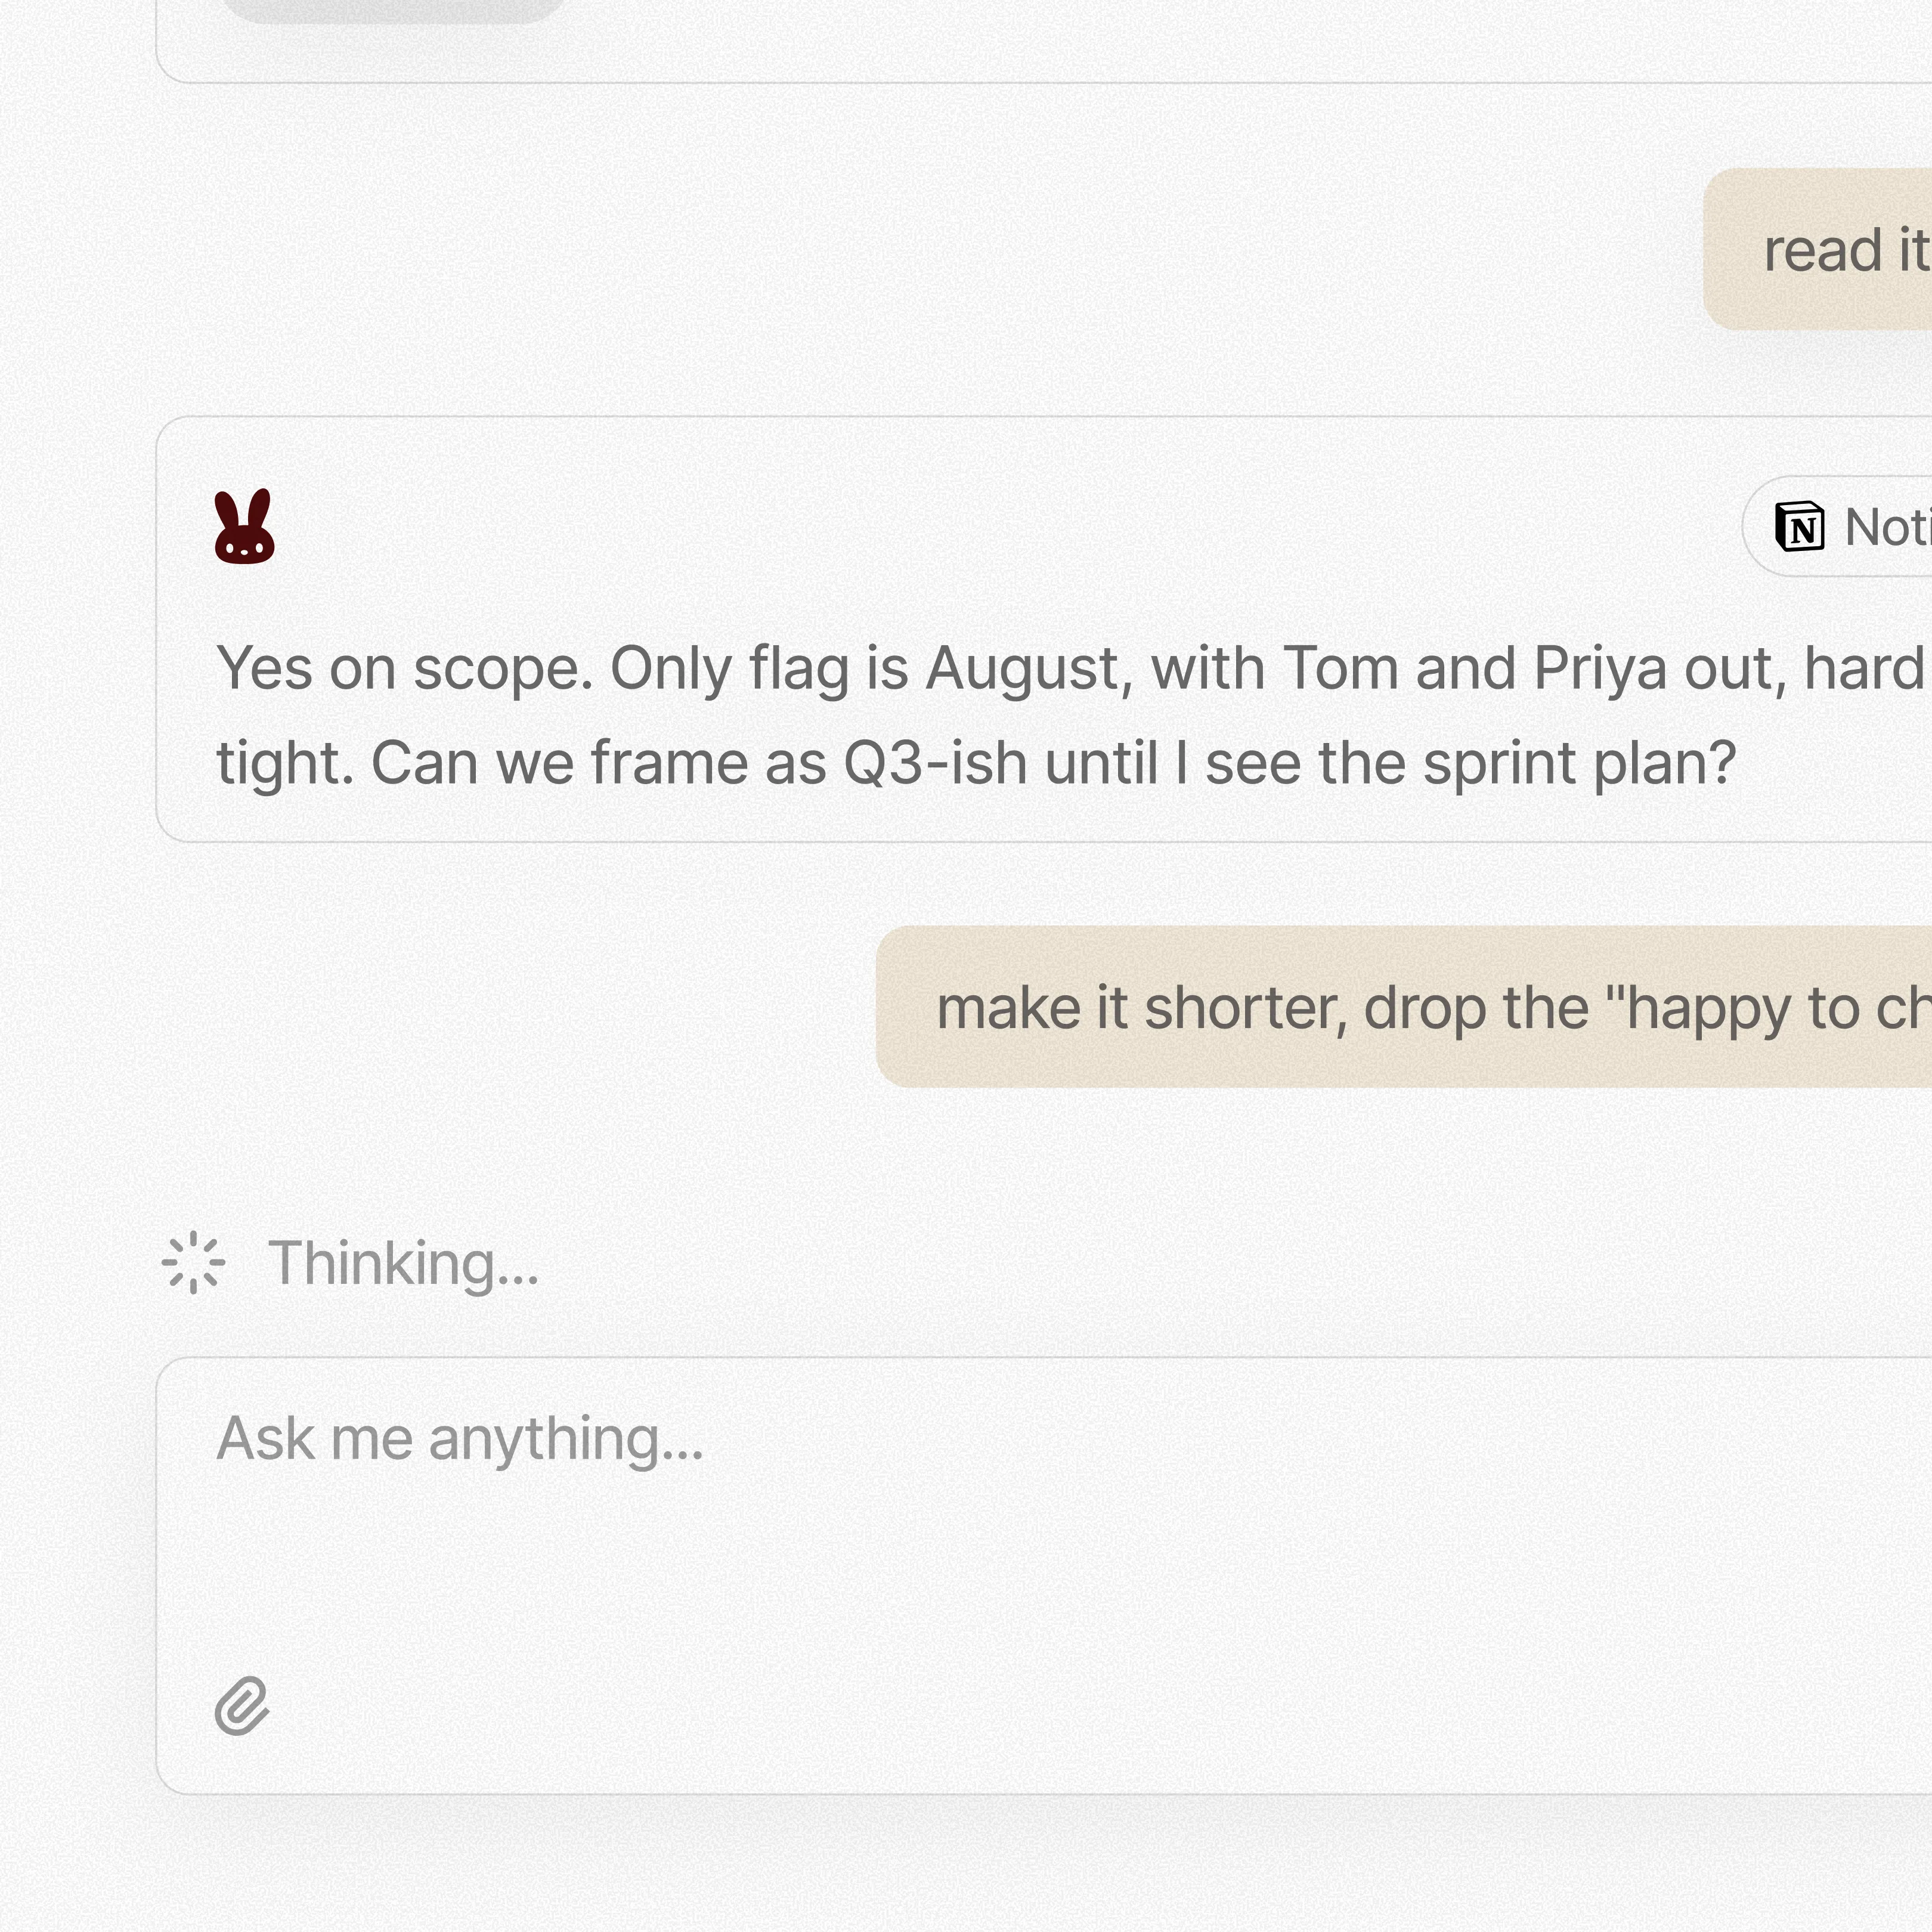Click the "make it shorter" user message
The height and width of the screenshot is (1932, 1932).
(1404, 1007)
